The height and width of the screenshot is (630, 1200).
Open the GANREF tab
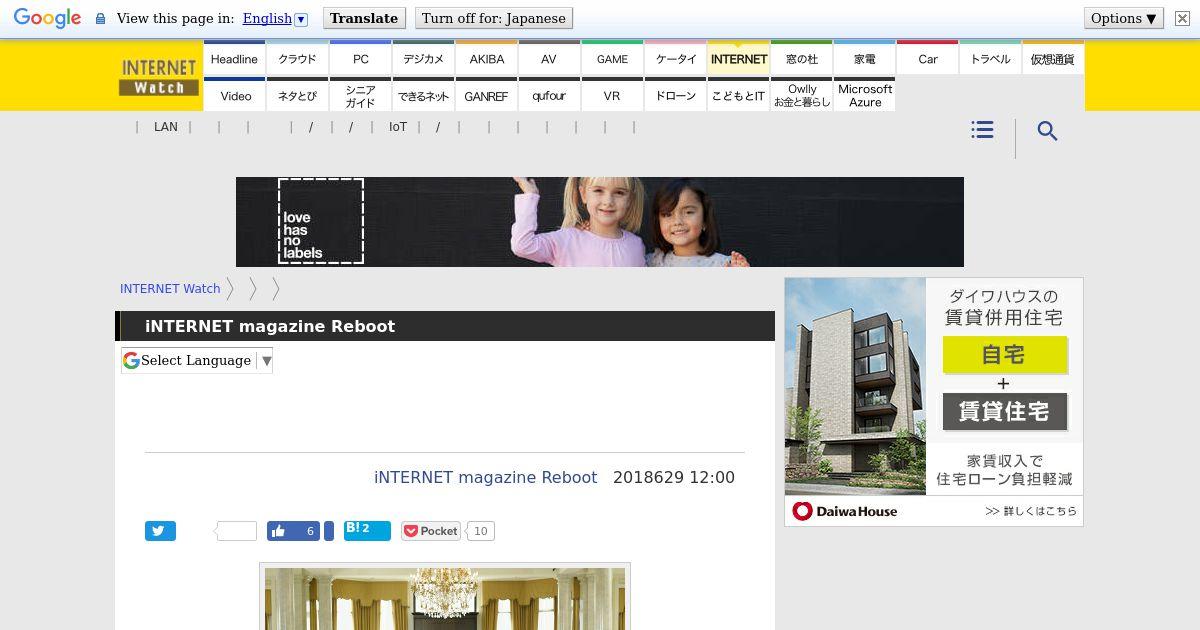(486, 95)
